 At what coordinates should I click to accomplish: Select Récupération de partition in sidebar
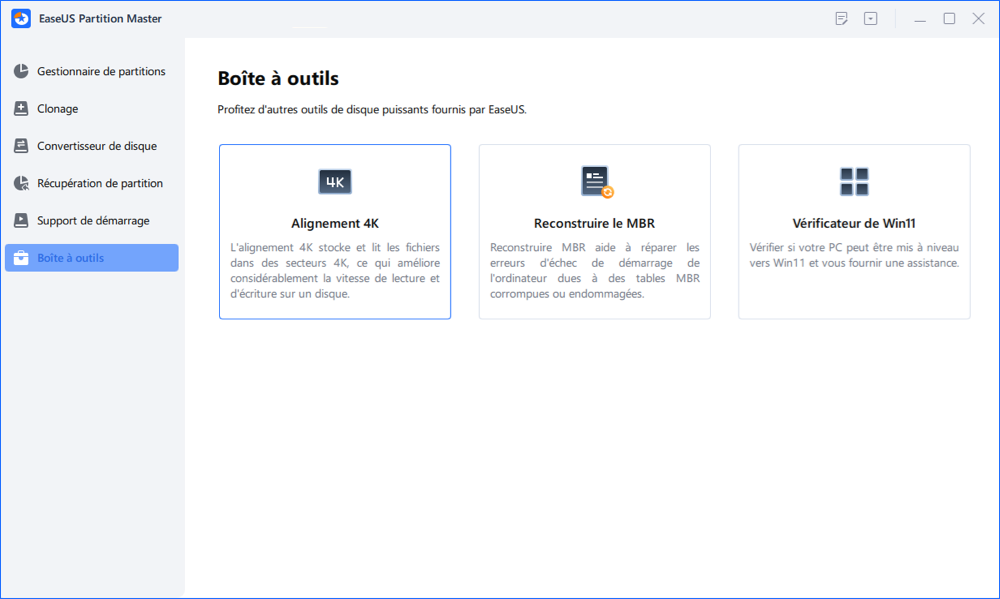(x=92, y=183)
